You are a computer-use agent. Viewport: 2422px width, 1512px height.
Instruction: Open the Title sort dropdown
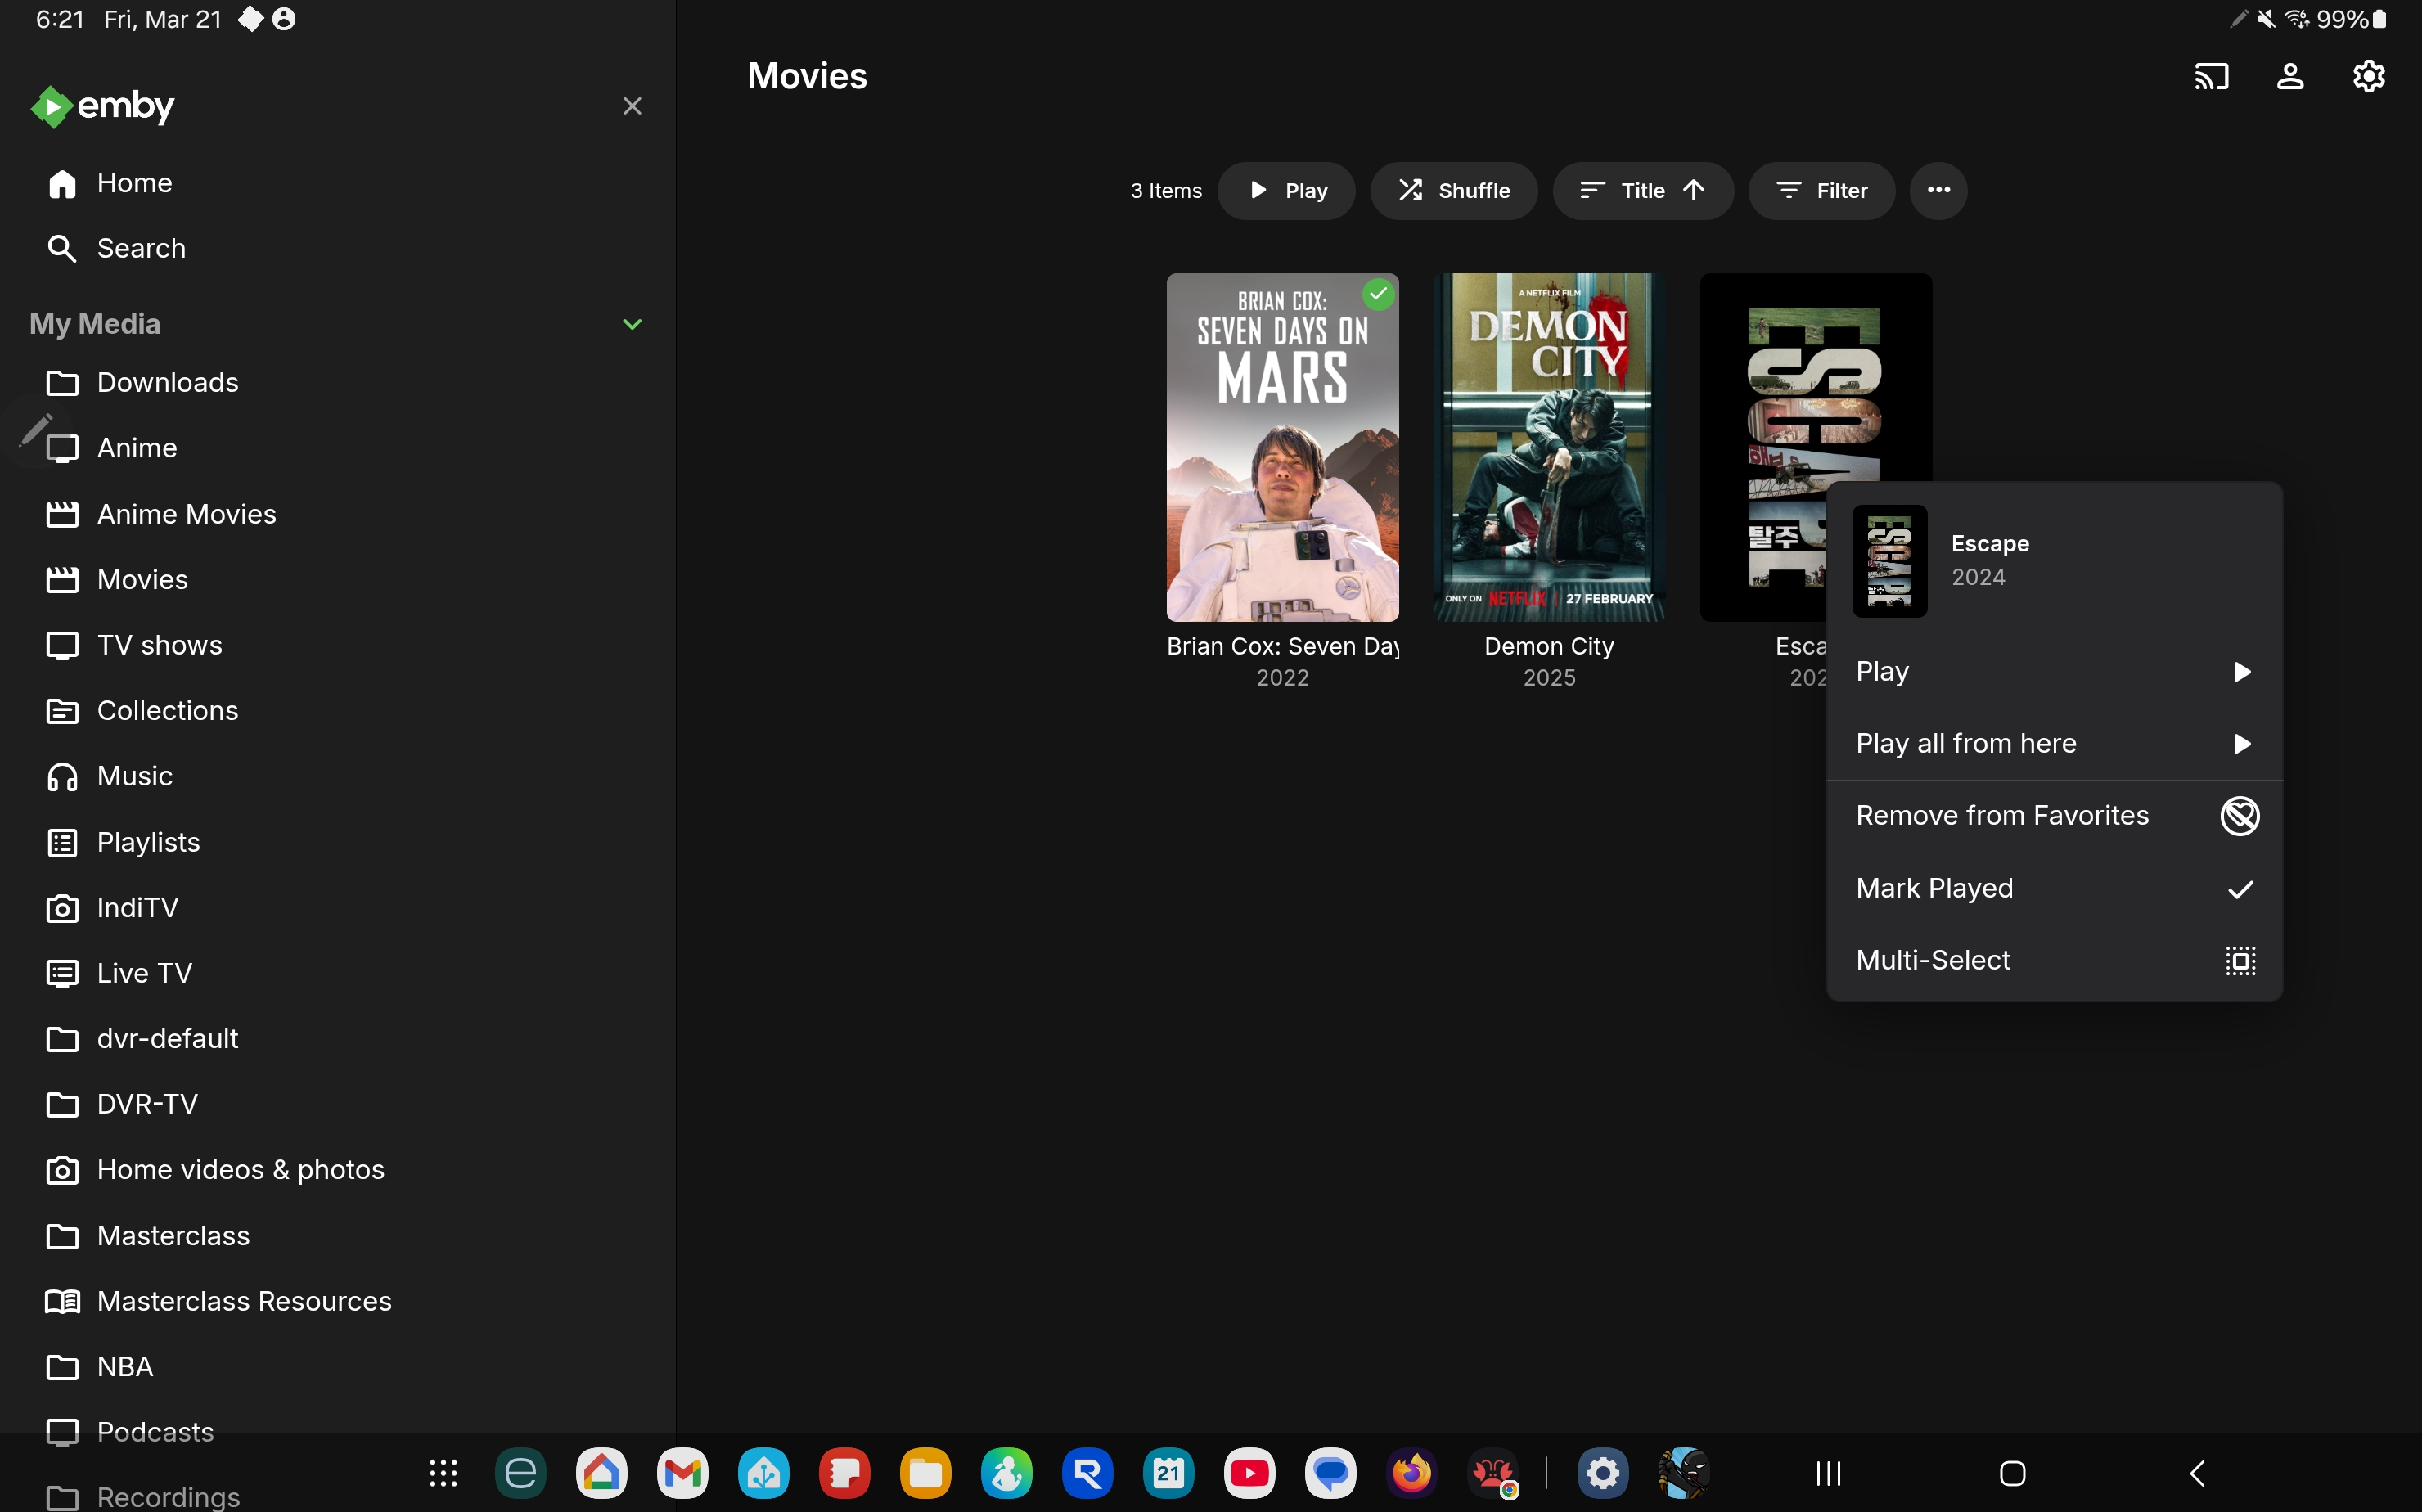click(1642, 190)
